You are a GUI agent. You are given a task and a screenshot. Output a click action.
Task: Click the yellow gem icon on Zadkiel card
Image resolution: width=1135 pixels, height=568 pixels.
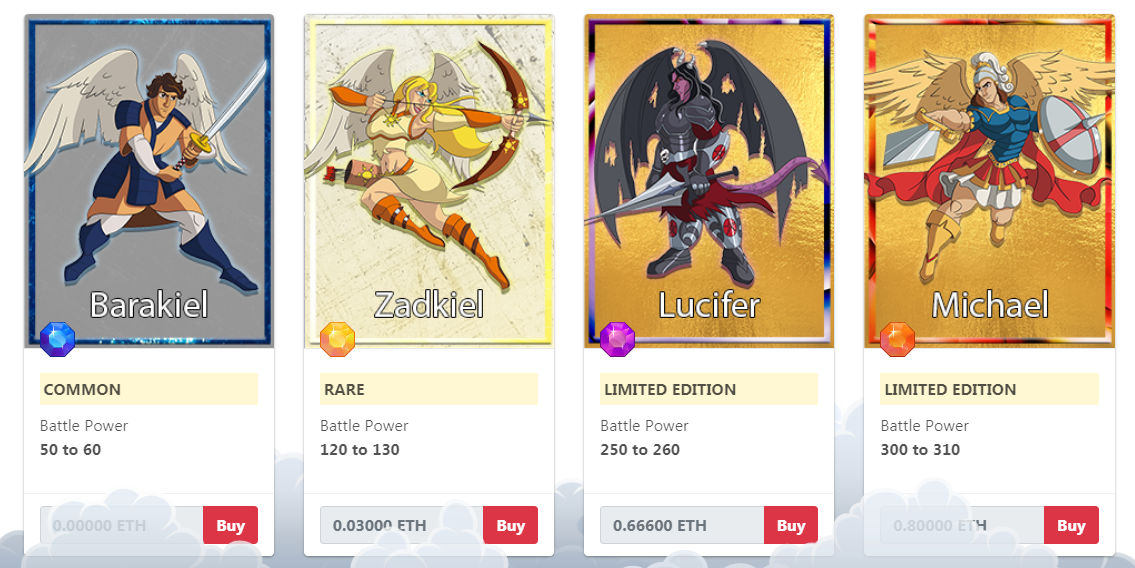click(337, 339)
